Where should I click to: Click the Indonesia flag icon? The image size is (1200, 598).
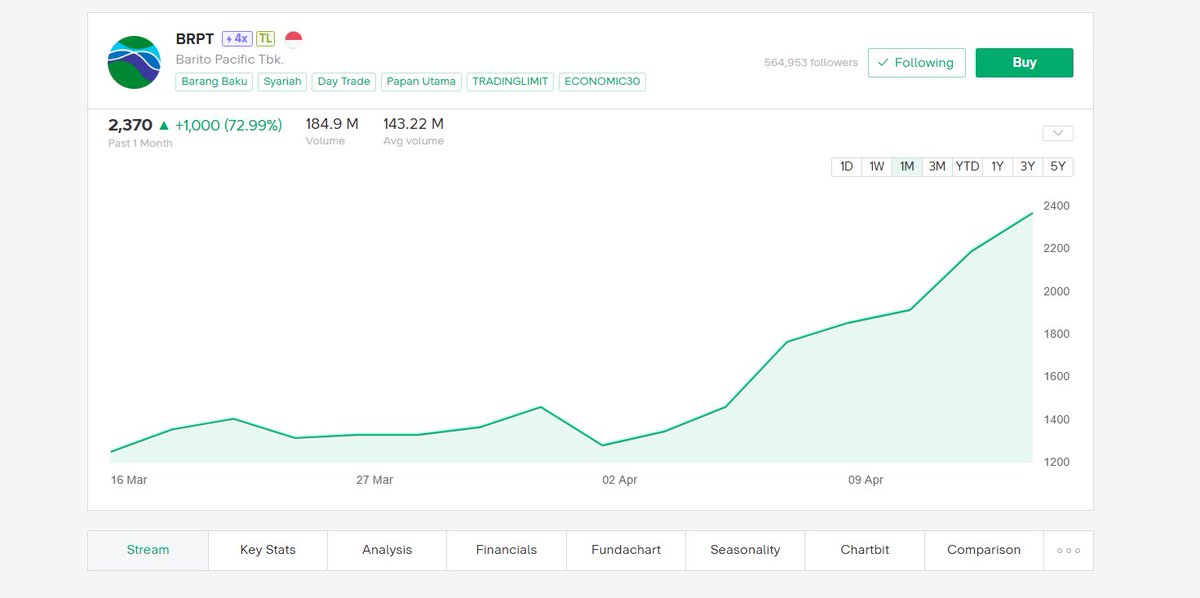(293, 39)
